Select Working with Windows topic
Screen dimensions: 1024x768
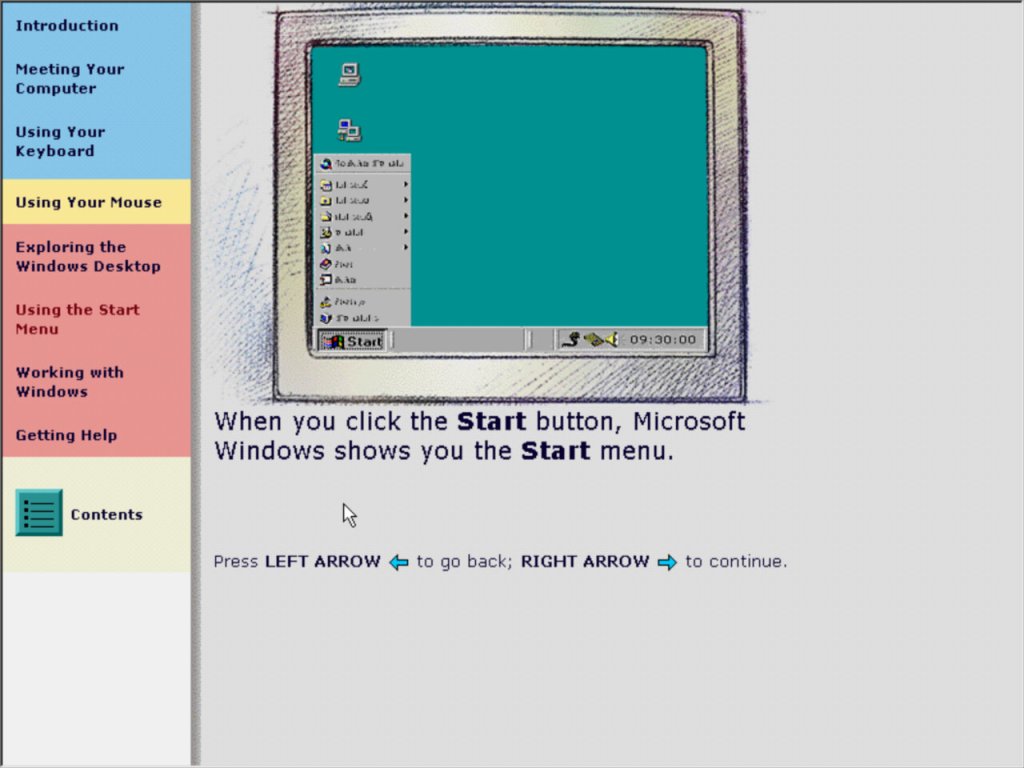pyautogui.click(x=69, y=382)
